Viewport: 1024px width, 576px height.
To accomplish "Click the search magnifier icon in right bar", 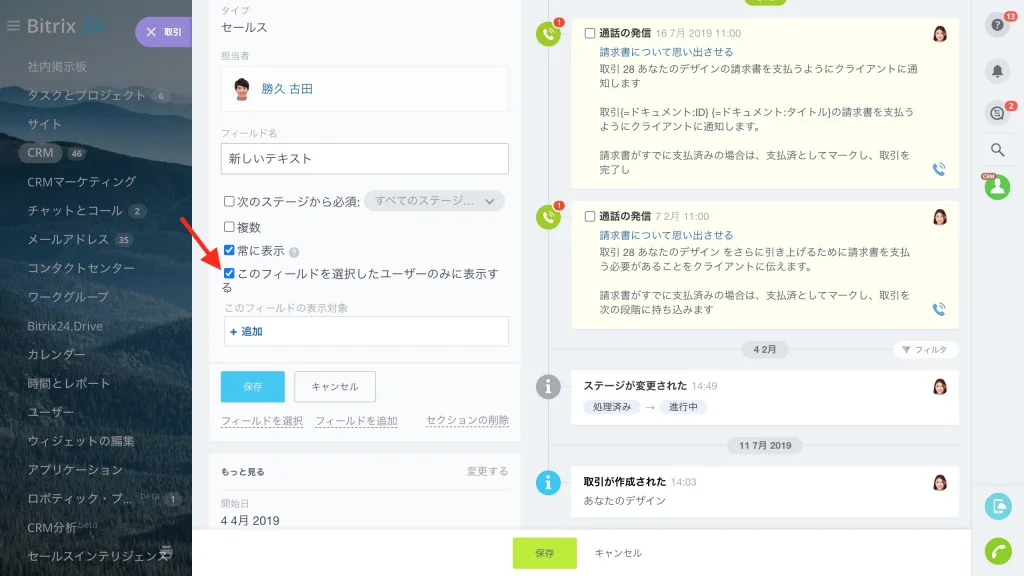I will click(x=997, y=150).
